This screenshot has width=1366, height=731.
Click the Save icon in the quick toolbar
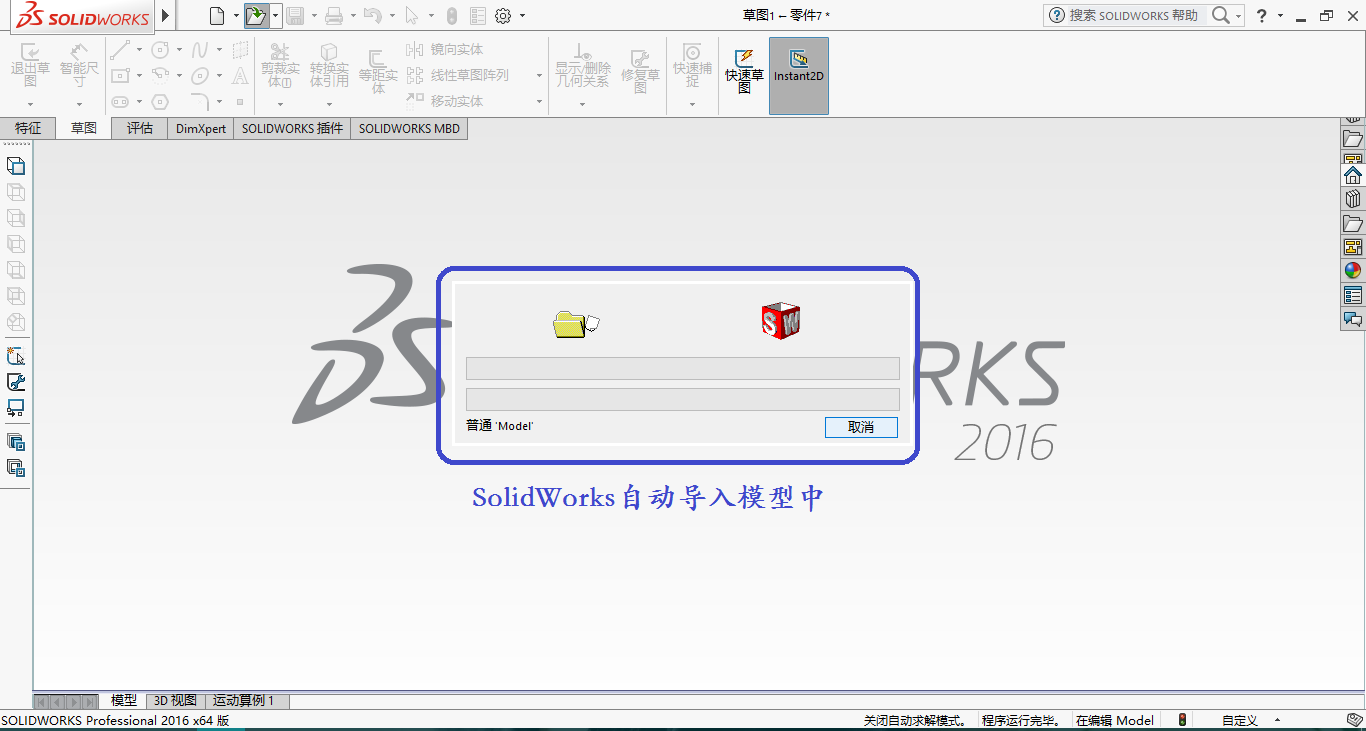pyautogui.click(x=295, y=15)
